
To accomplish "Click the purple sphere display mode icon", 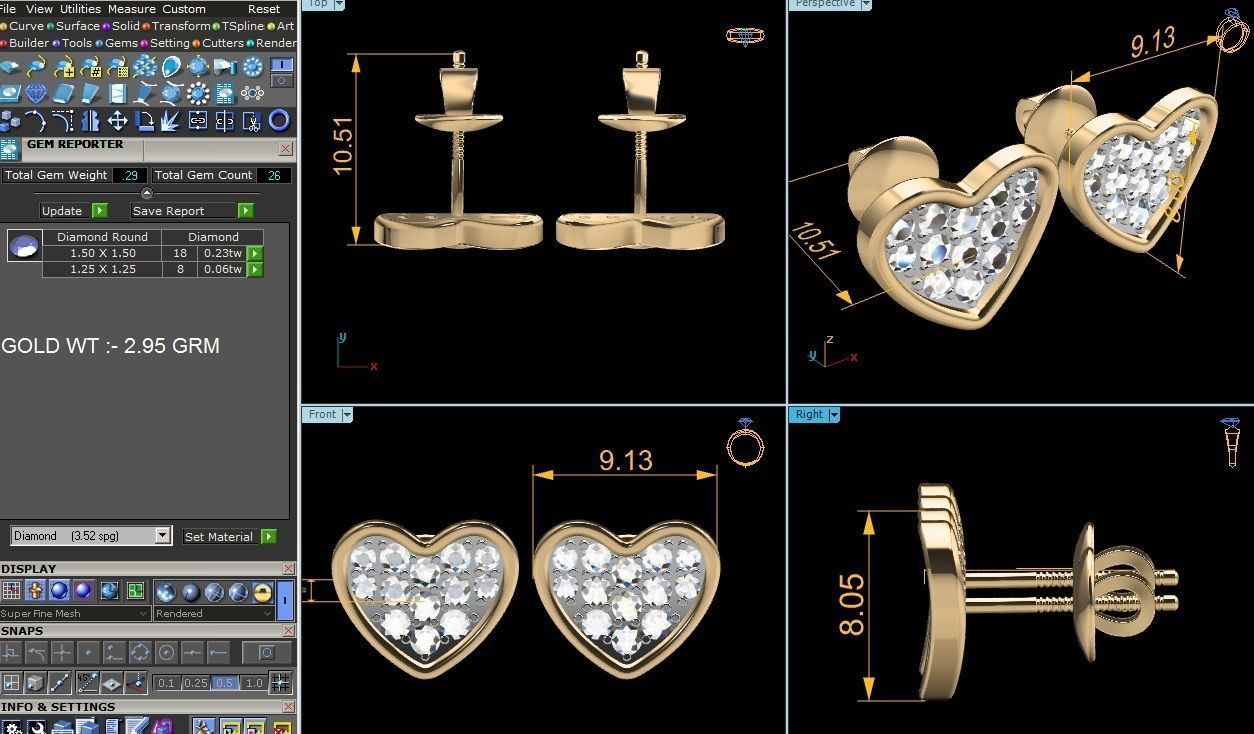I will pos(83,591).
